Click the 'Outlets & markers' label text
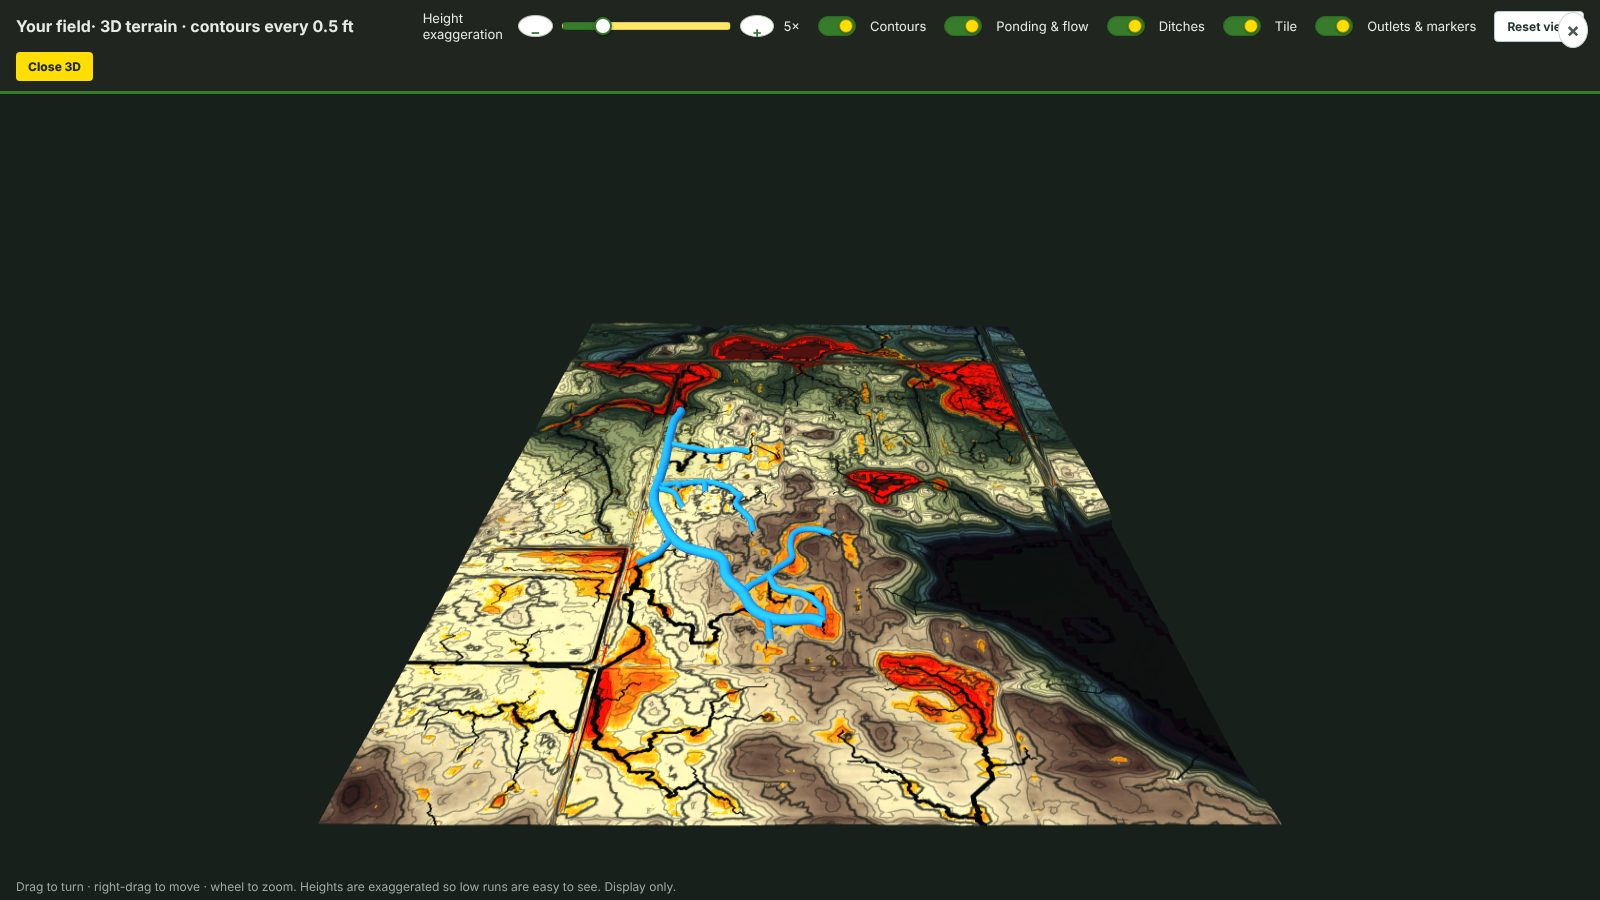 point(1421,27)
